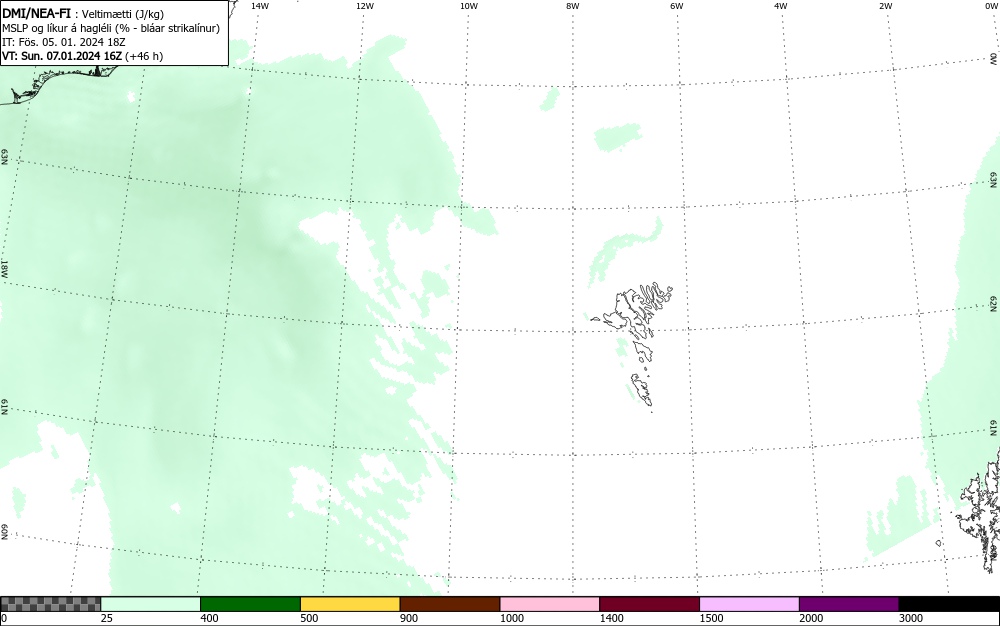Viewport: 1000px width, 626px height.
Task: Click the 6W longitude label
Action: 677,6
